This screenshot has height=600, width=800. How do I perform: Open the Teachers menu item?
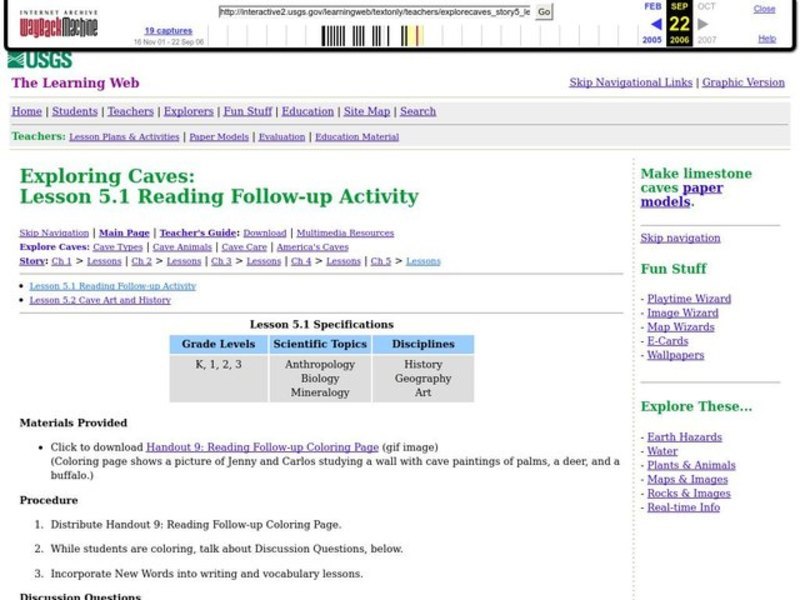point(130,111)
